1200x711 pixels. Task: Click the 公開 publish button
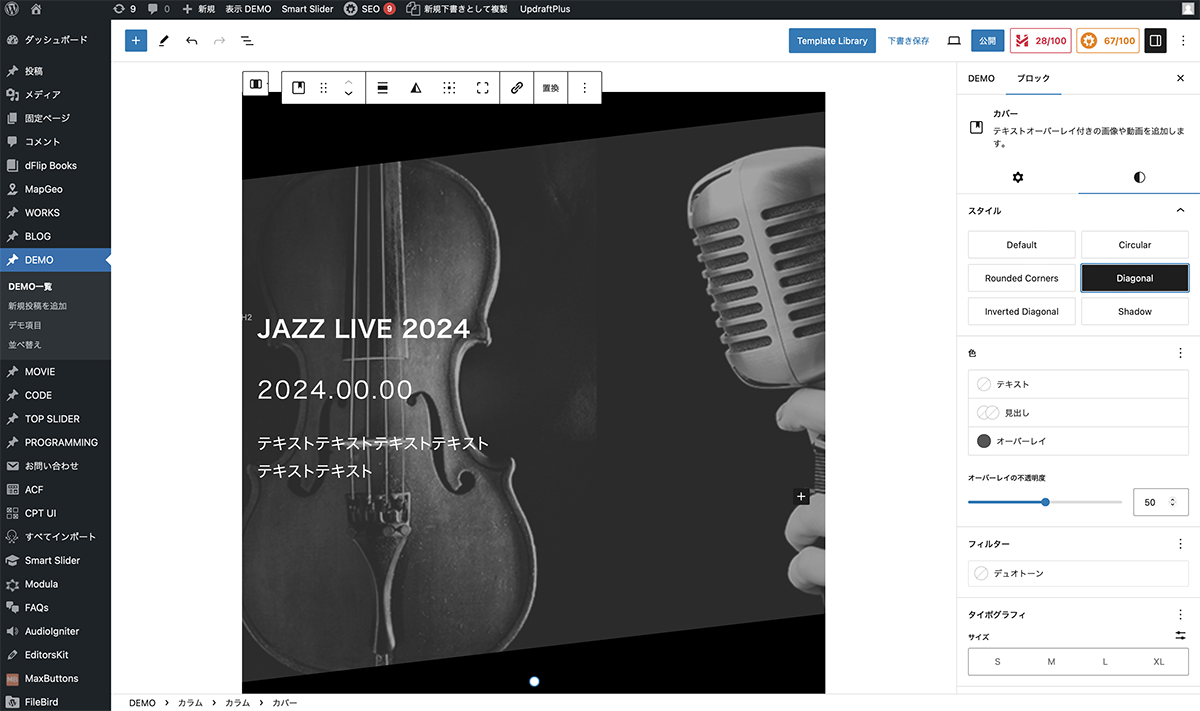(987, 41)
